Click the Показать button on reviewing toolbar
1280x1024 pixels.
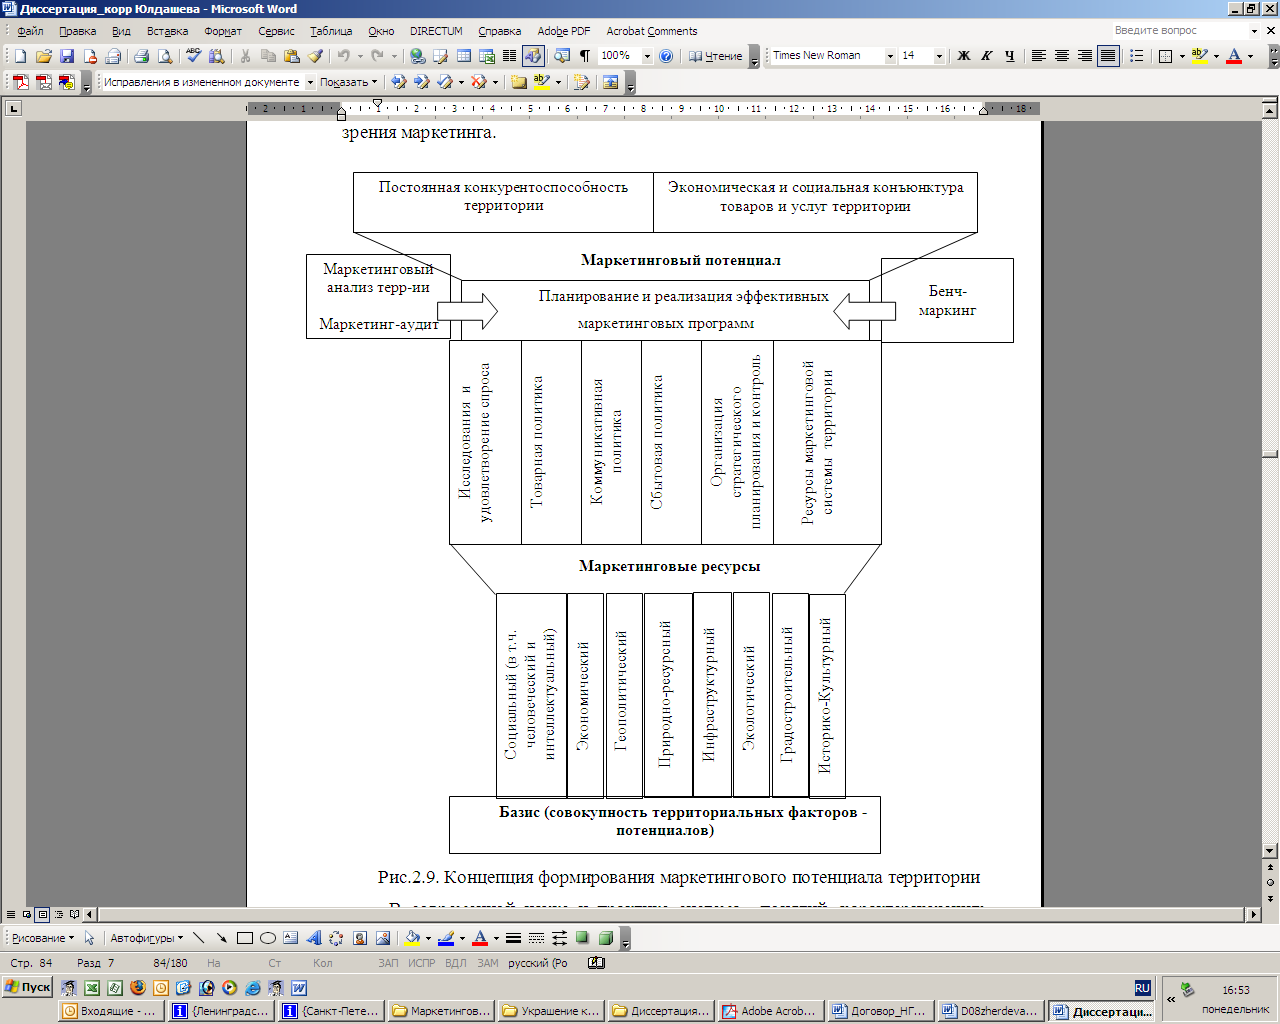pos(348,82)
